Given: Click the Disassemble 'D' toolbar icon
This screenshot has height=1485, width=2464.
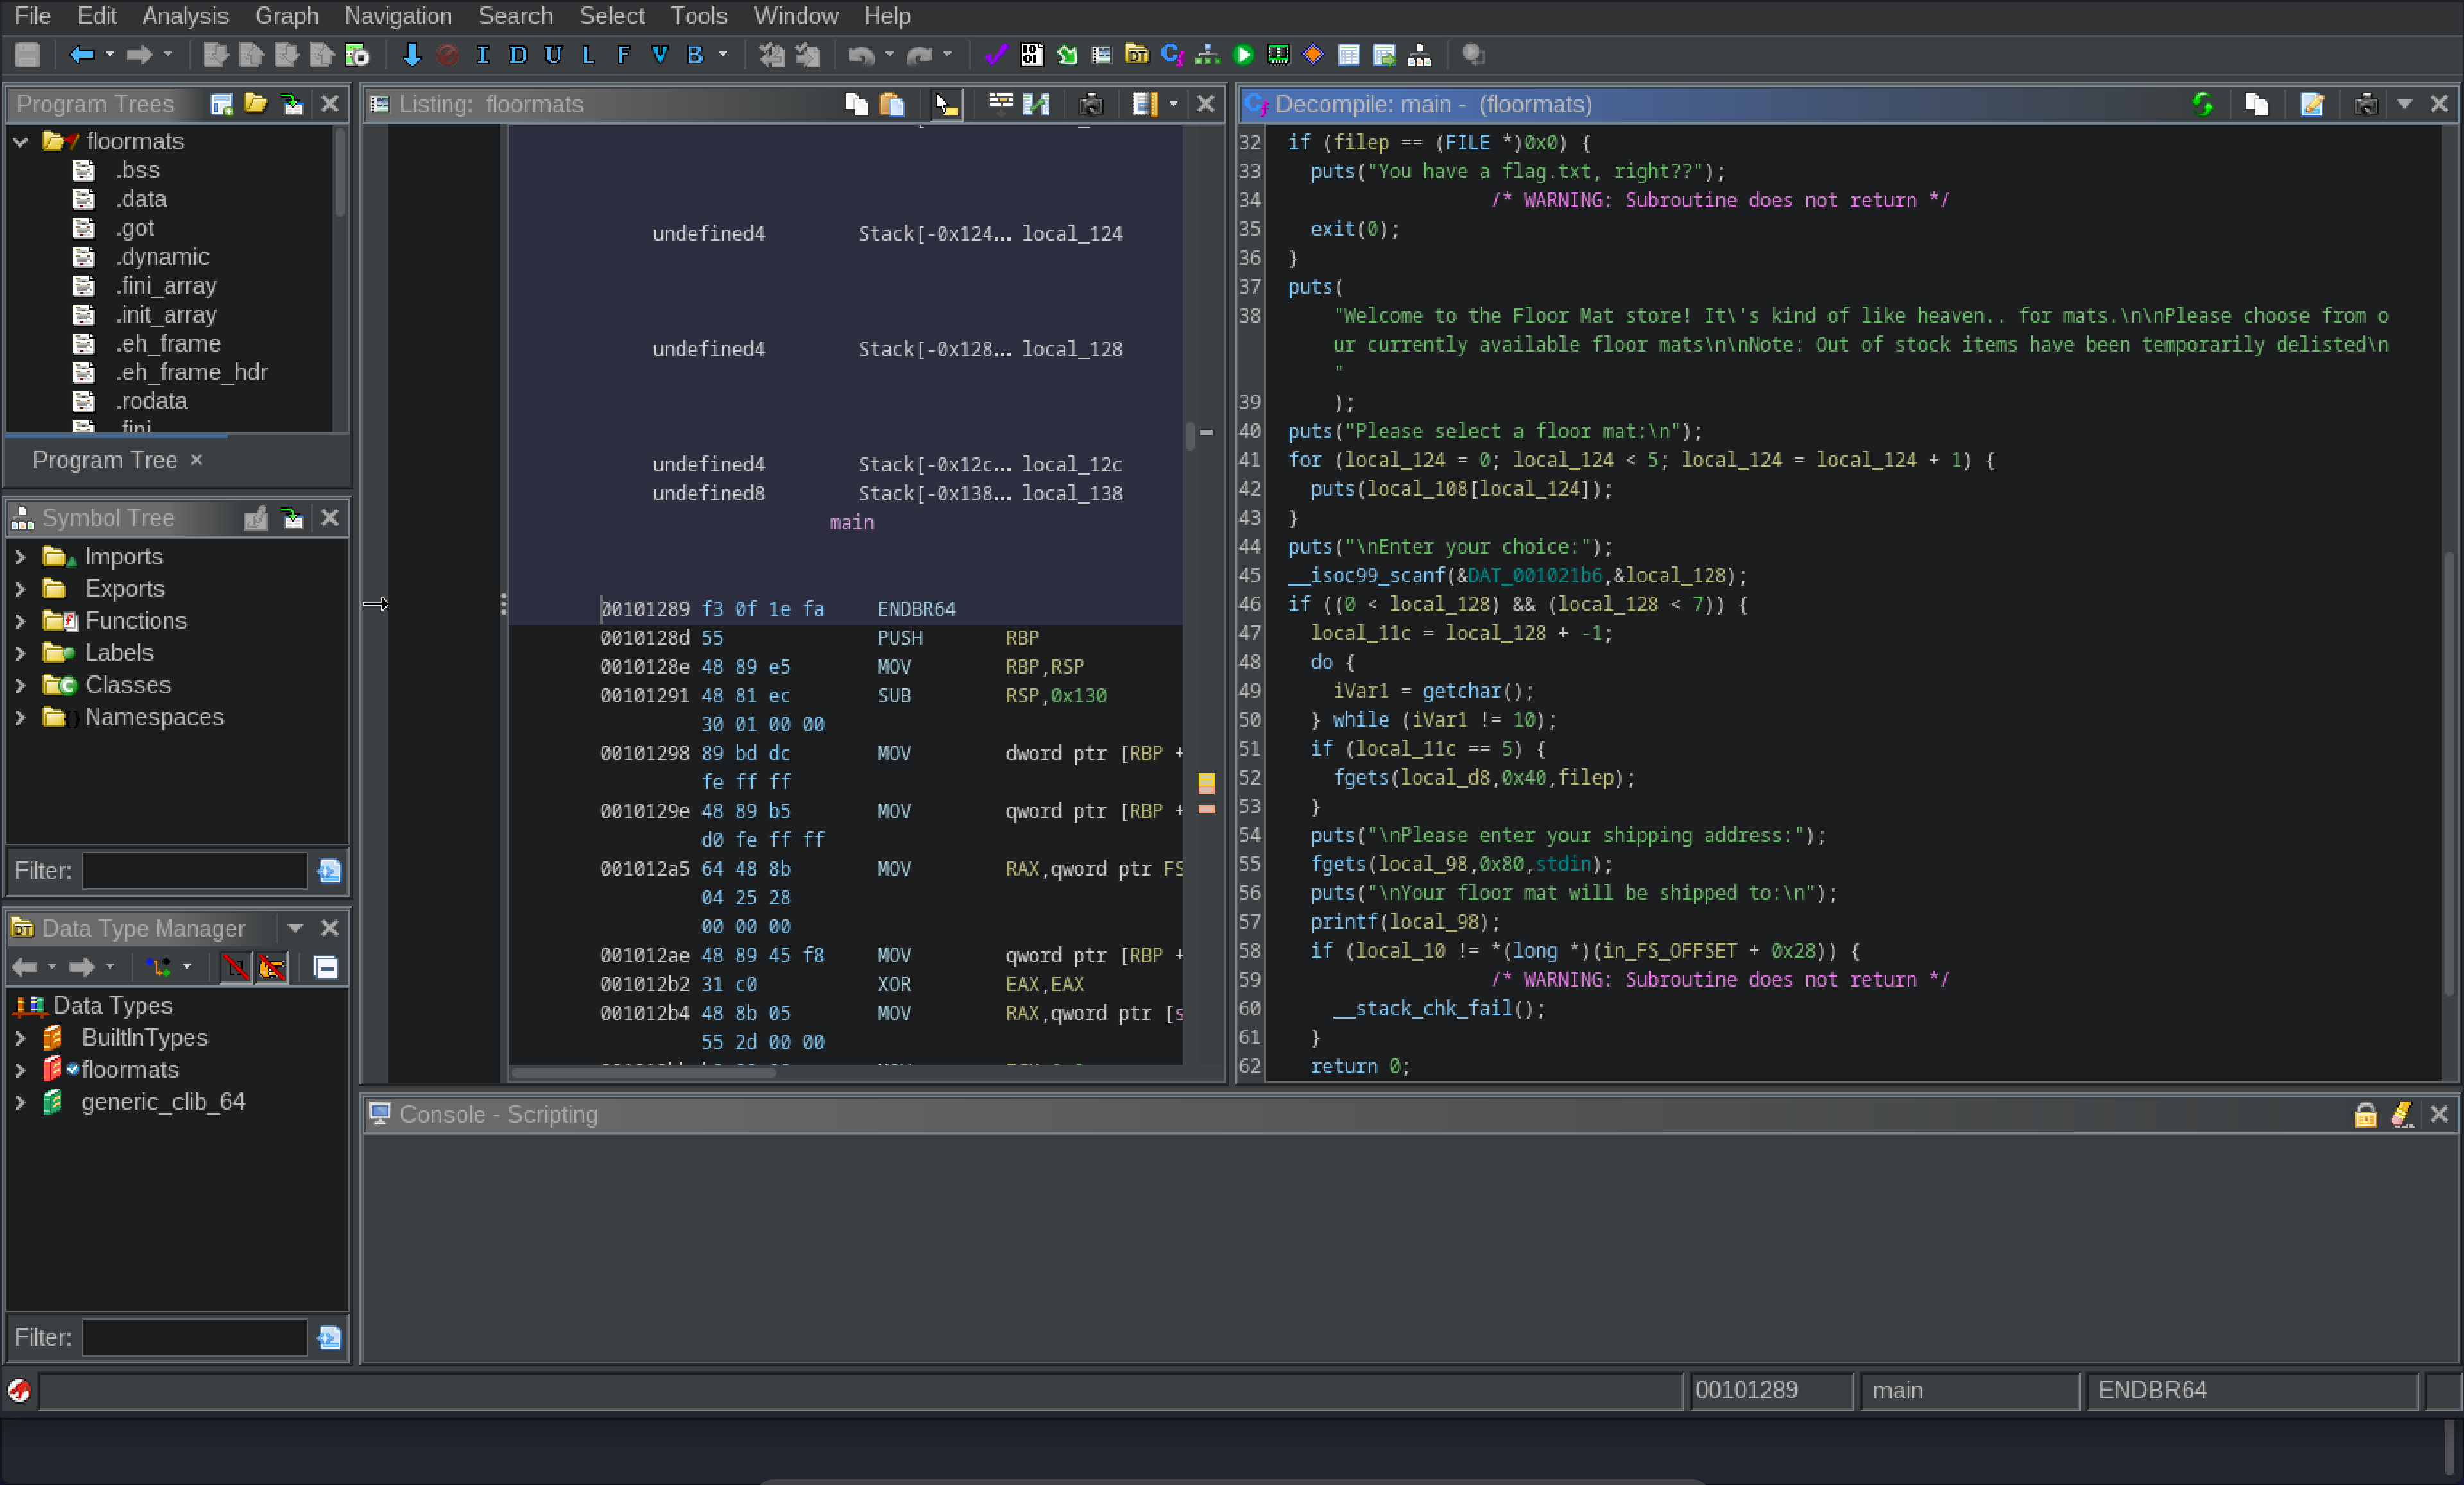Looking at the screenshot, I should point(517,55).
